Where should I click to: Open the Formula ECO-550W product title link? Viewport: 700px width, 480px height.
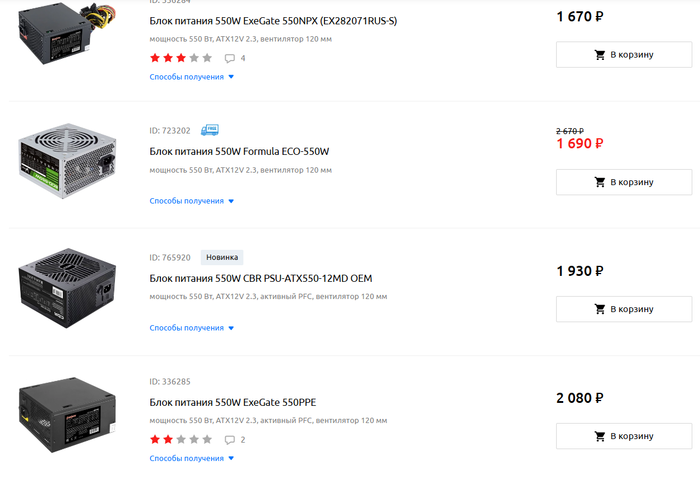tap(239, 152)
